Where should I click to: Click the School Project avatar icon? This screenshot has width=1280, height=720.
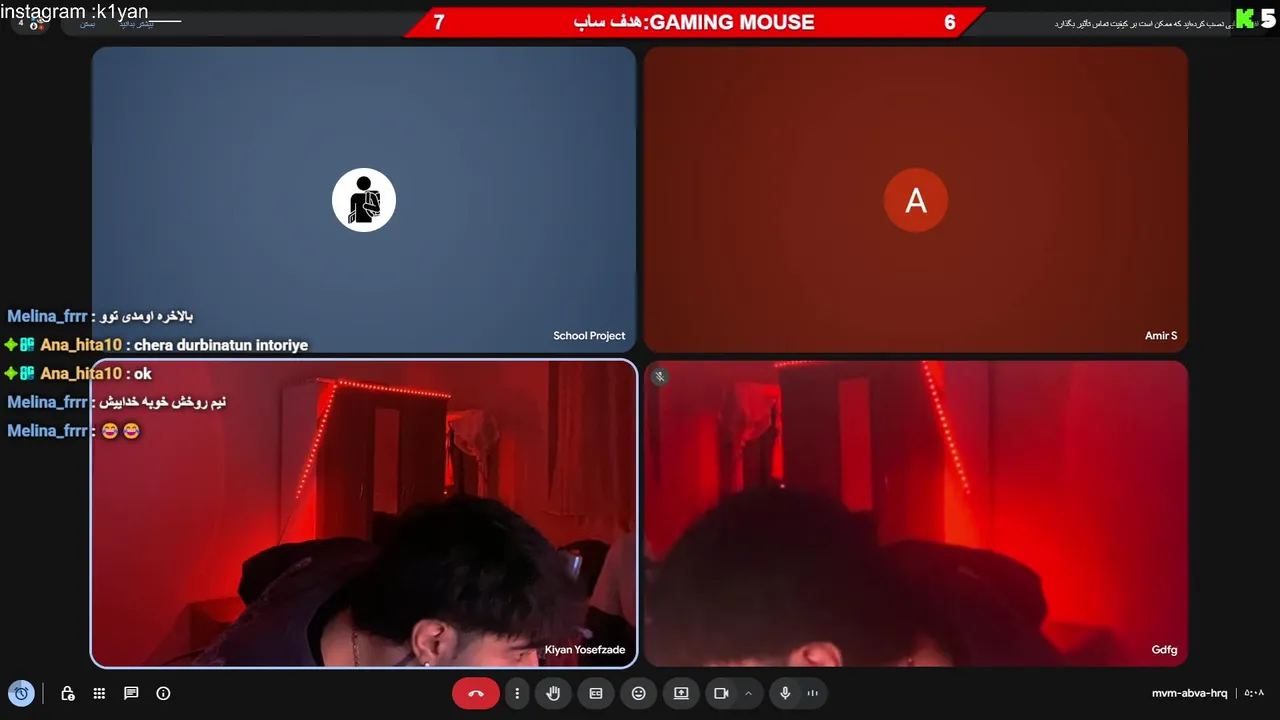click(364, 200)
